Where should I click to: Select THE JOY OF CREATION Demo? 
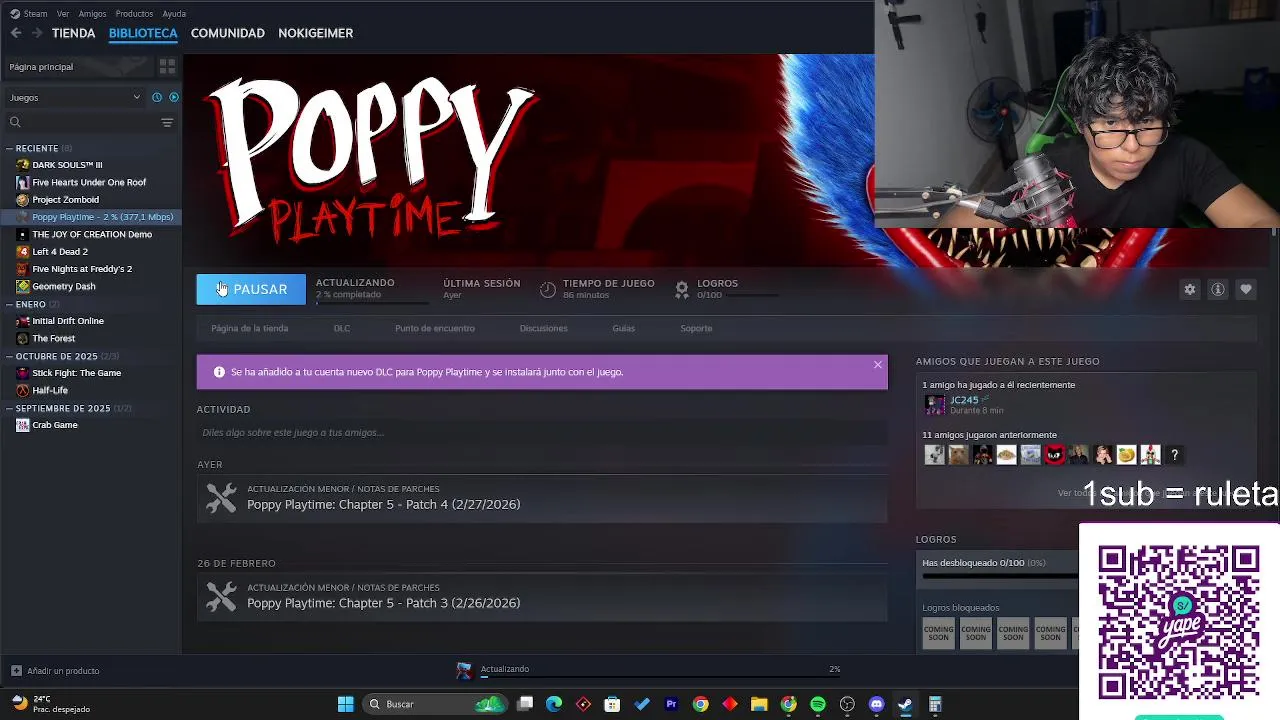(x=91, y=234)
